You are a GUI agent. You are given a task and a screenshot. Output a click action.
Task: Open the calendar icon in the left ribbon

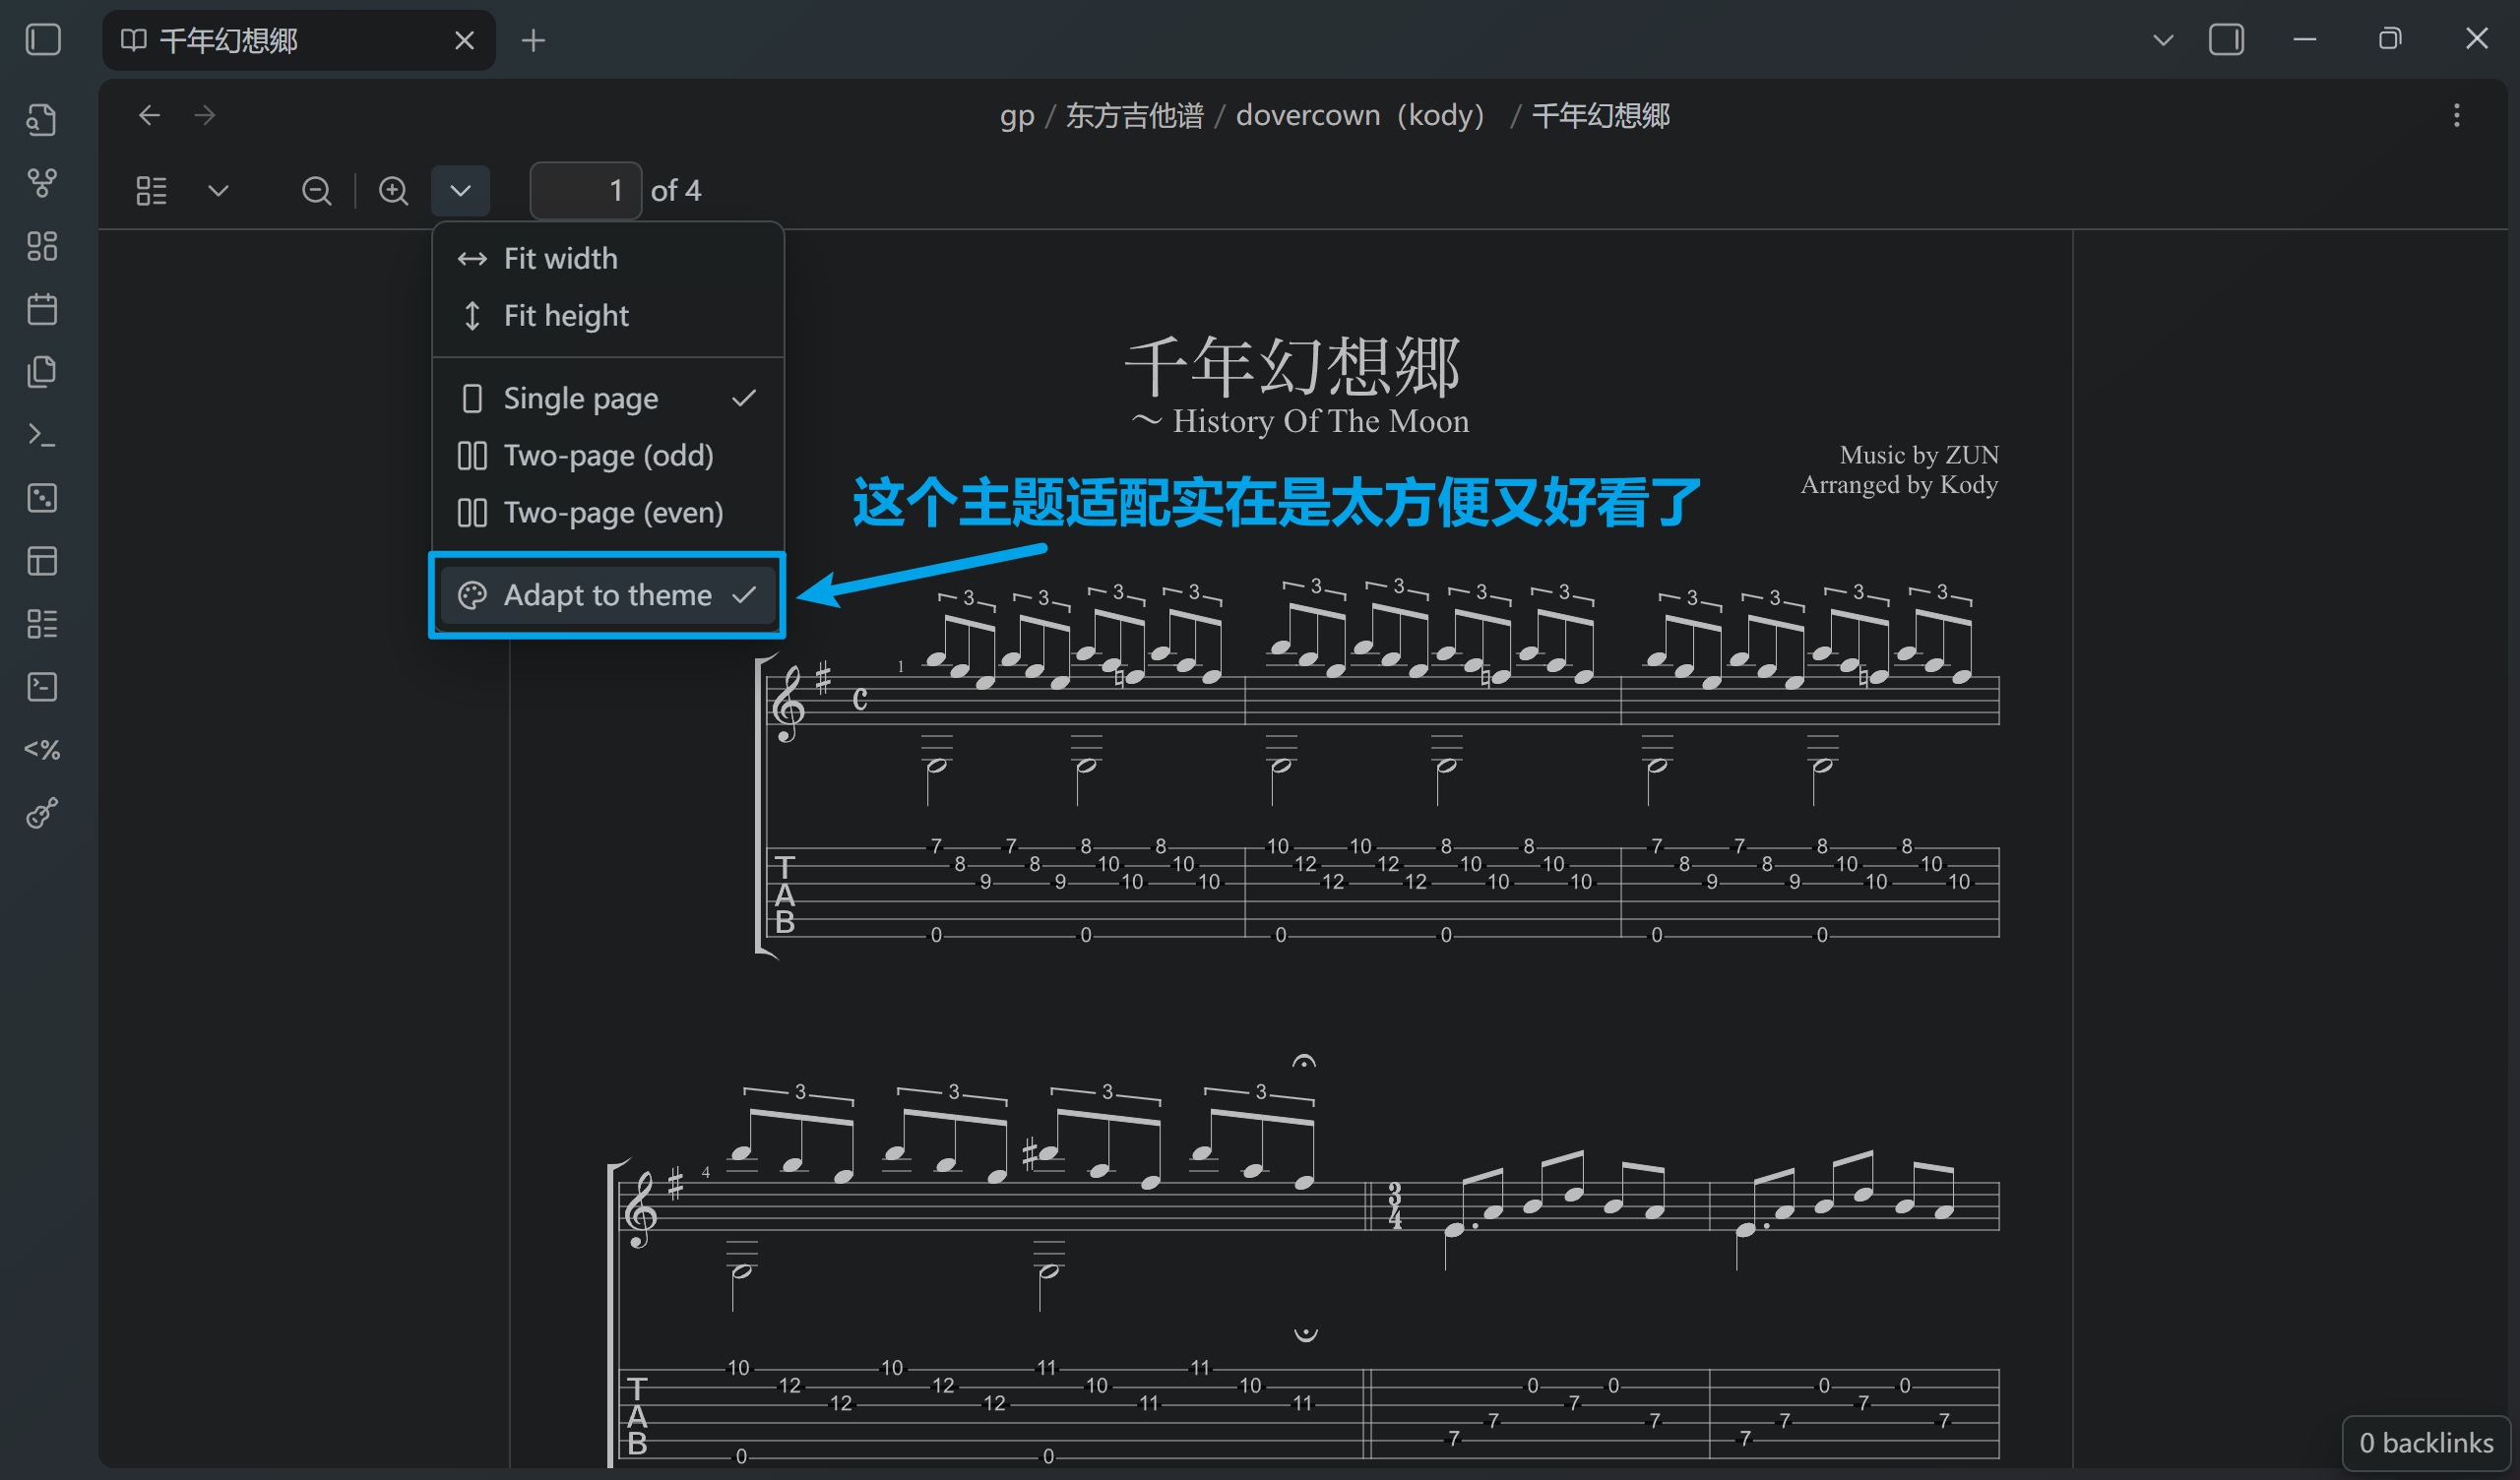click(x=42, y=309)
